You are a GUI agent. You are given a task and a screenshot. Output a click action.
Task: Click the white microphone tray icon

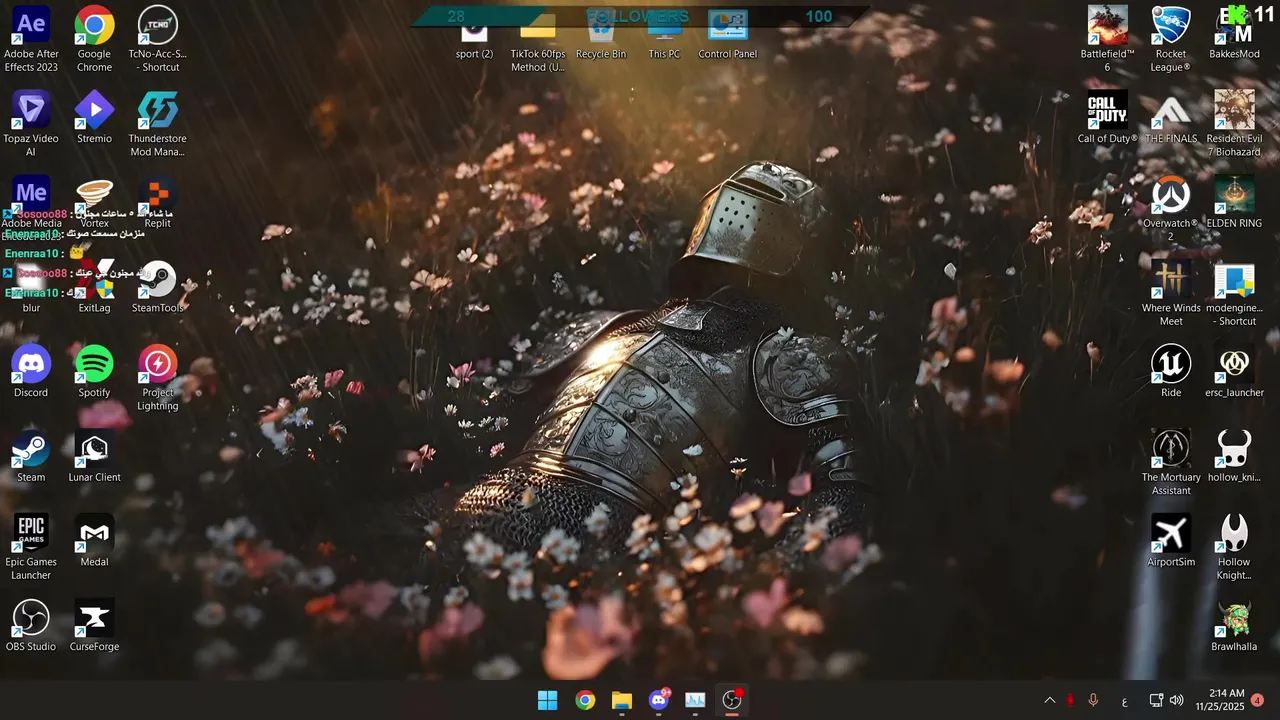point(1093,701)
